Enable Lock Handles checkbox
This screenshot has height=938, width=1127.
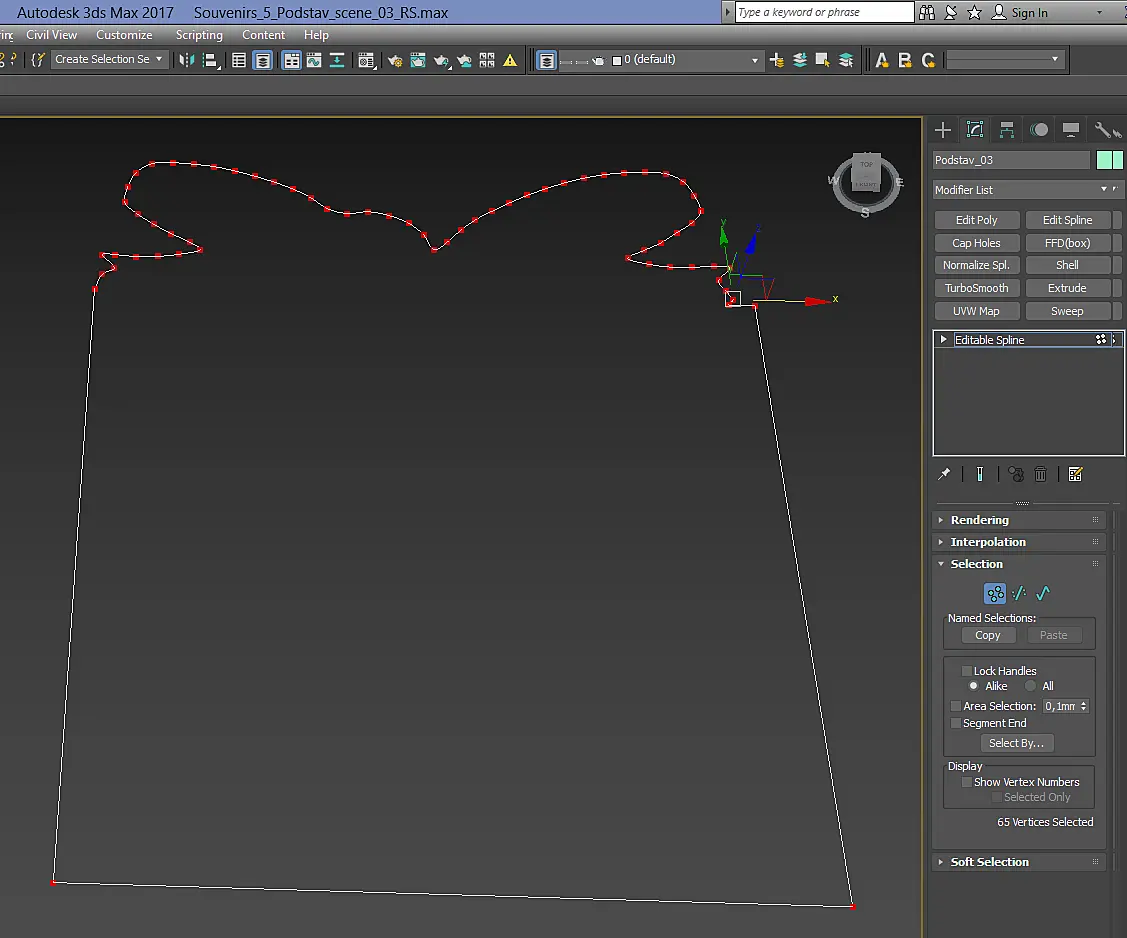point(967,671)
